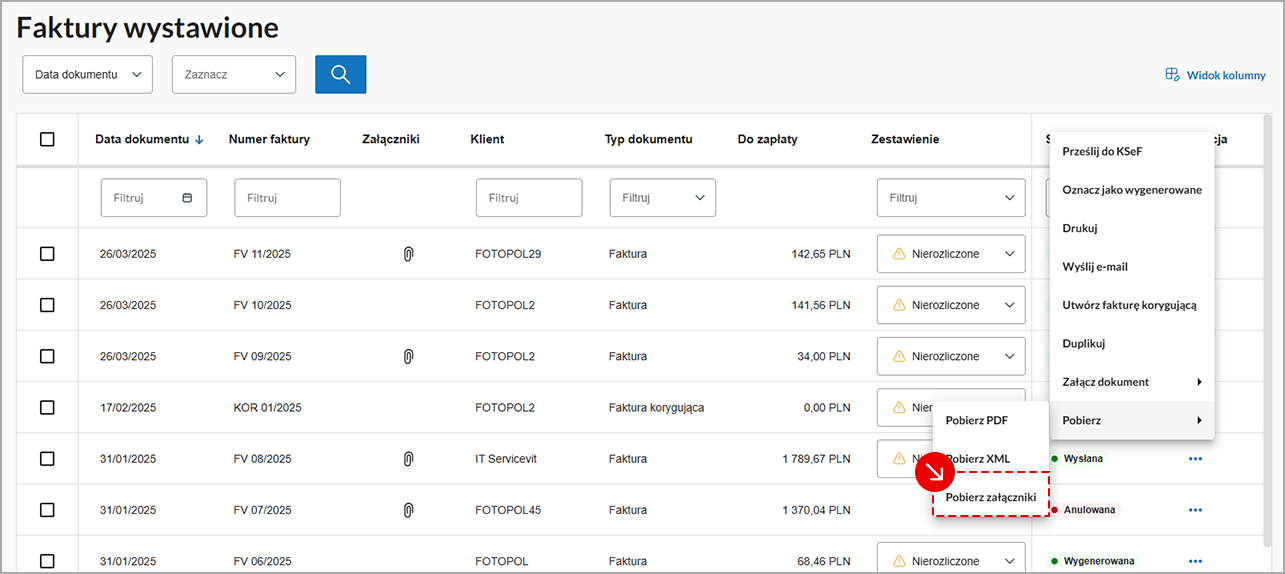The image size is (1285, 574).
Task: Click attachment paperclip for FV 09/2025
Action: tap(408, 356)
